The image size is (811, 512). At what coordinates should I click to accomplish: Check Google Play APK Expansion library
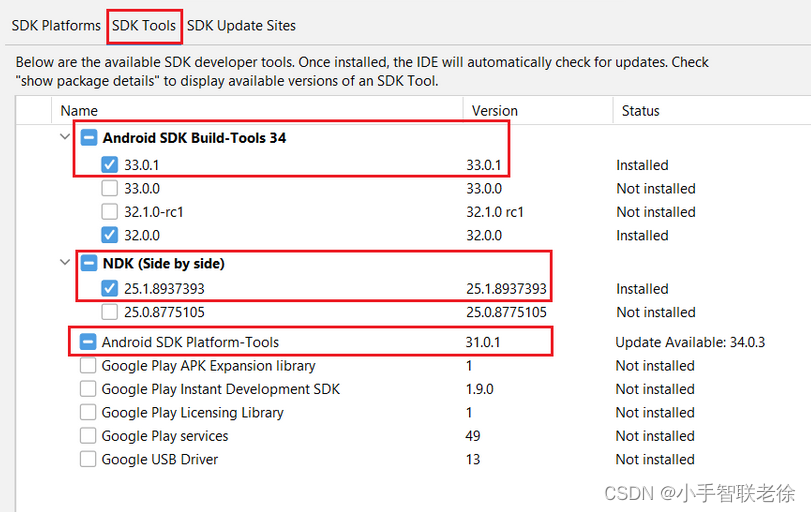[x=88, y=366]
